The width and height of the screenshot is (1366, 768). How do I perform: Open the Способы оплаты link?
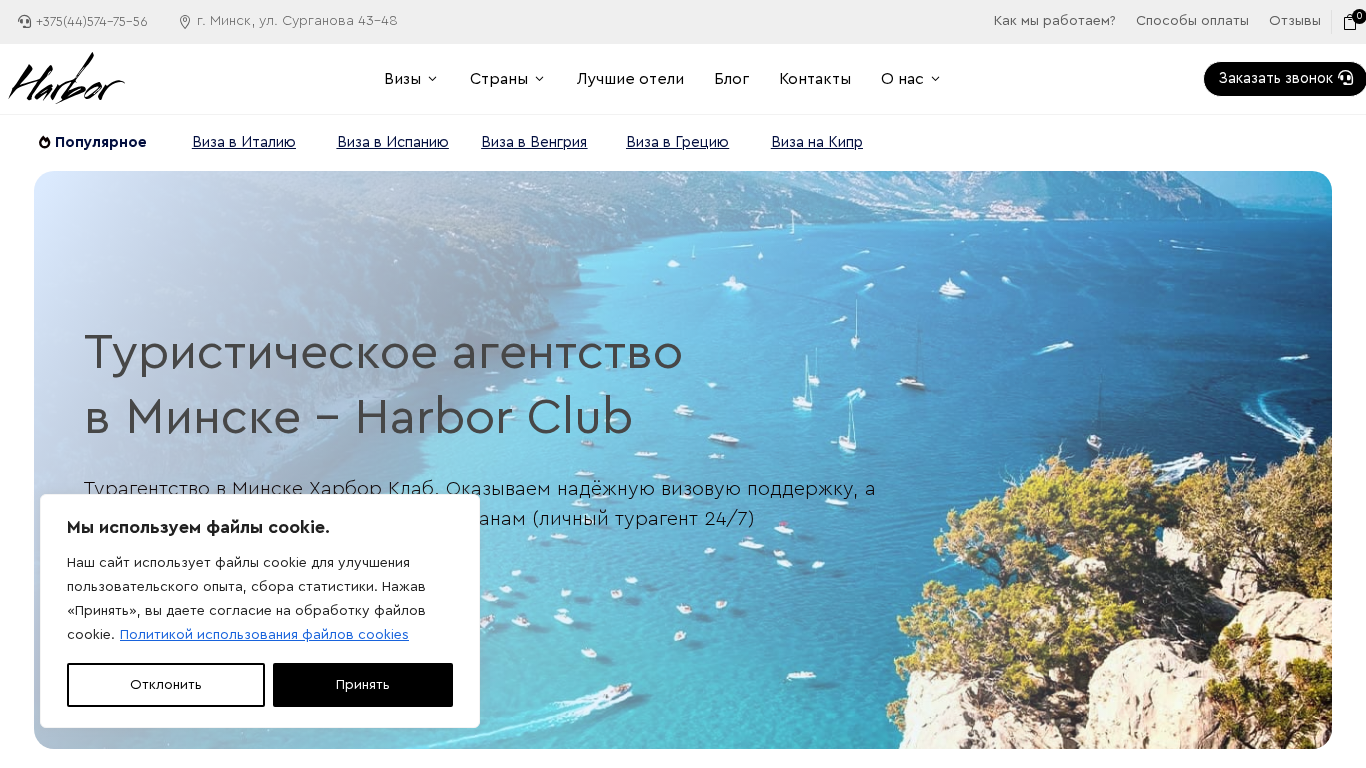pyautogui.click(x=1192, y=21)
